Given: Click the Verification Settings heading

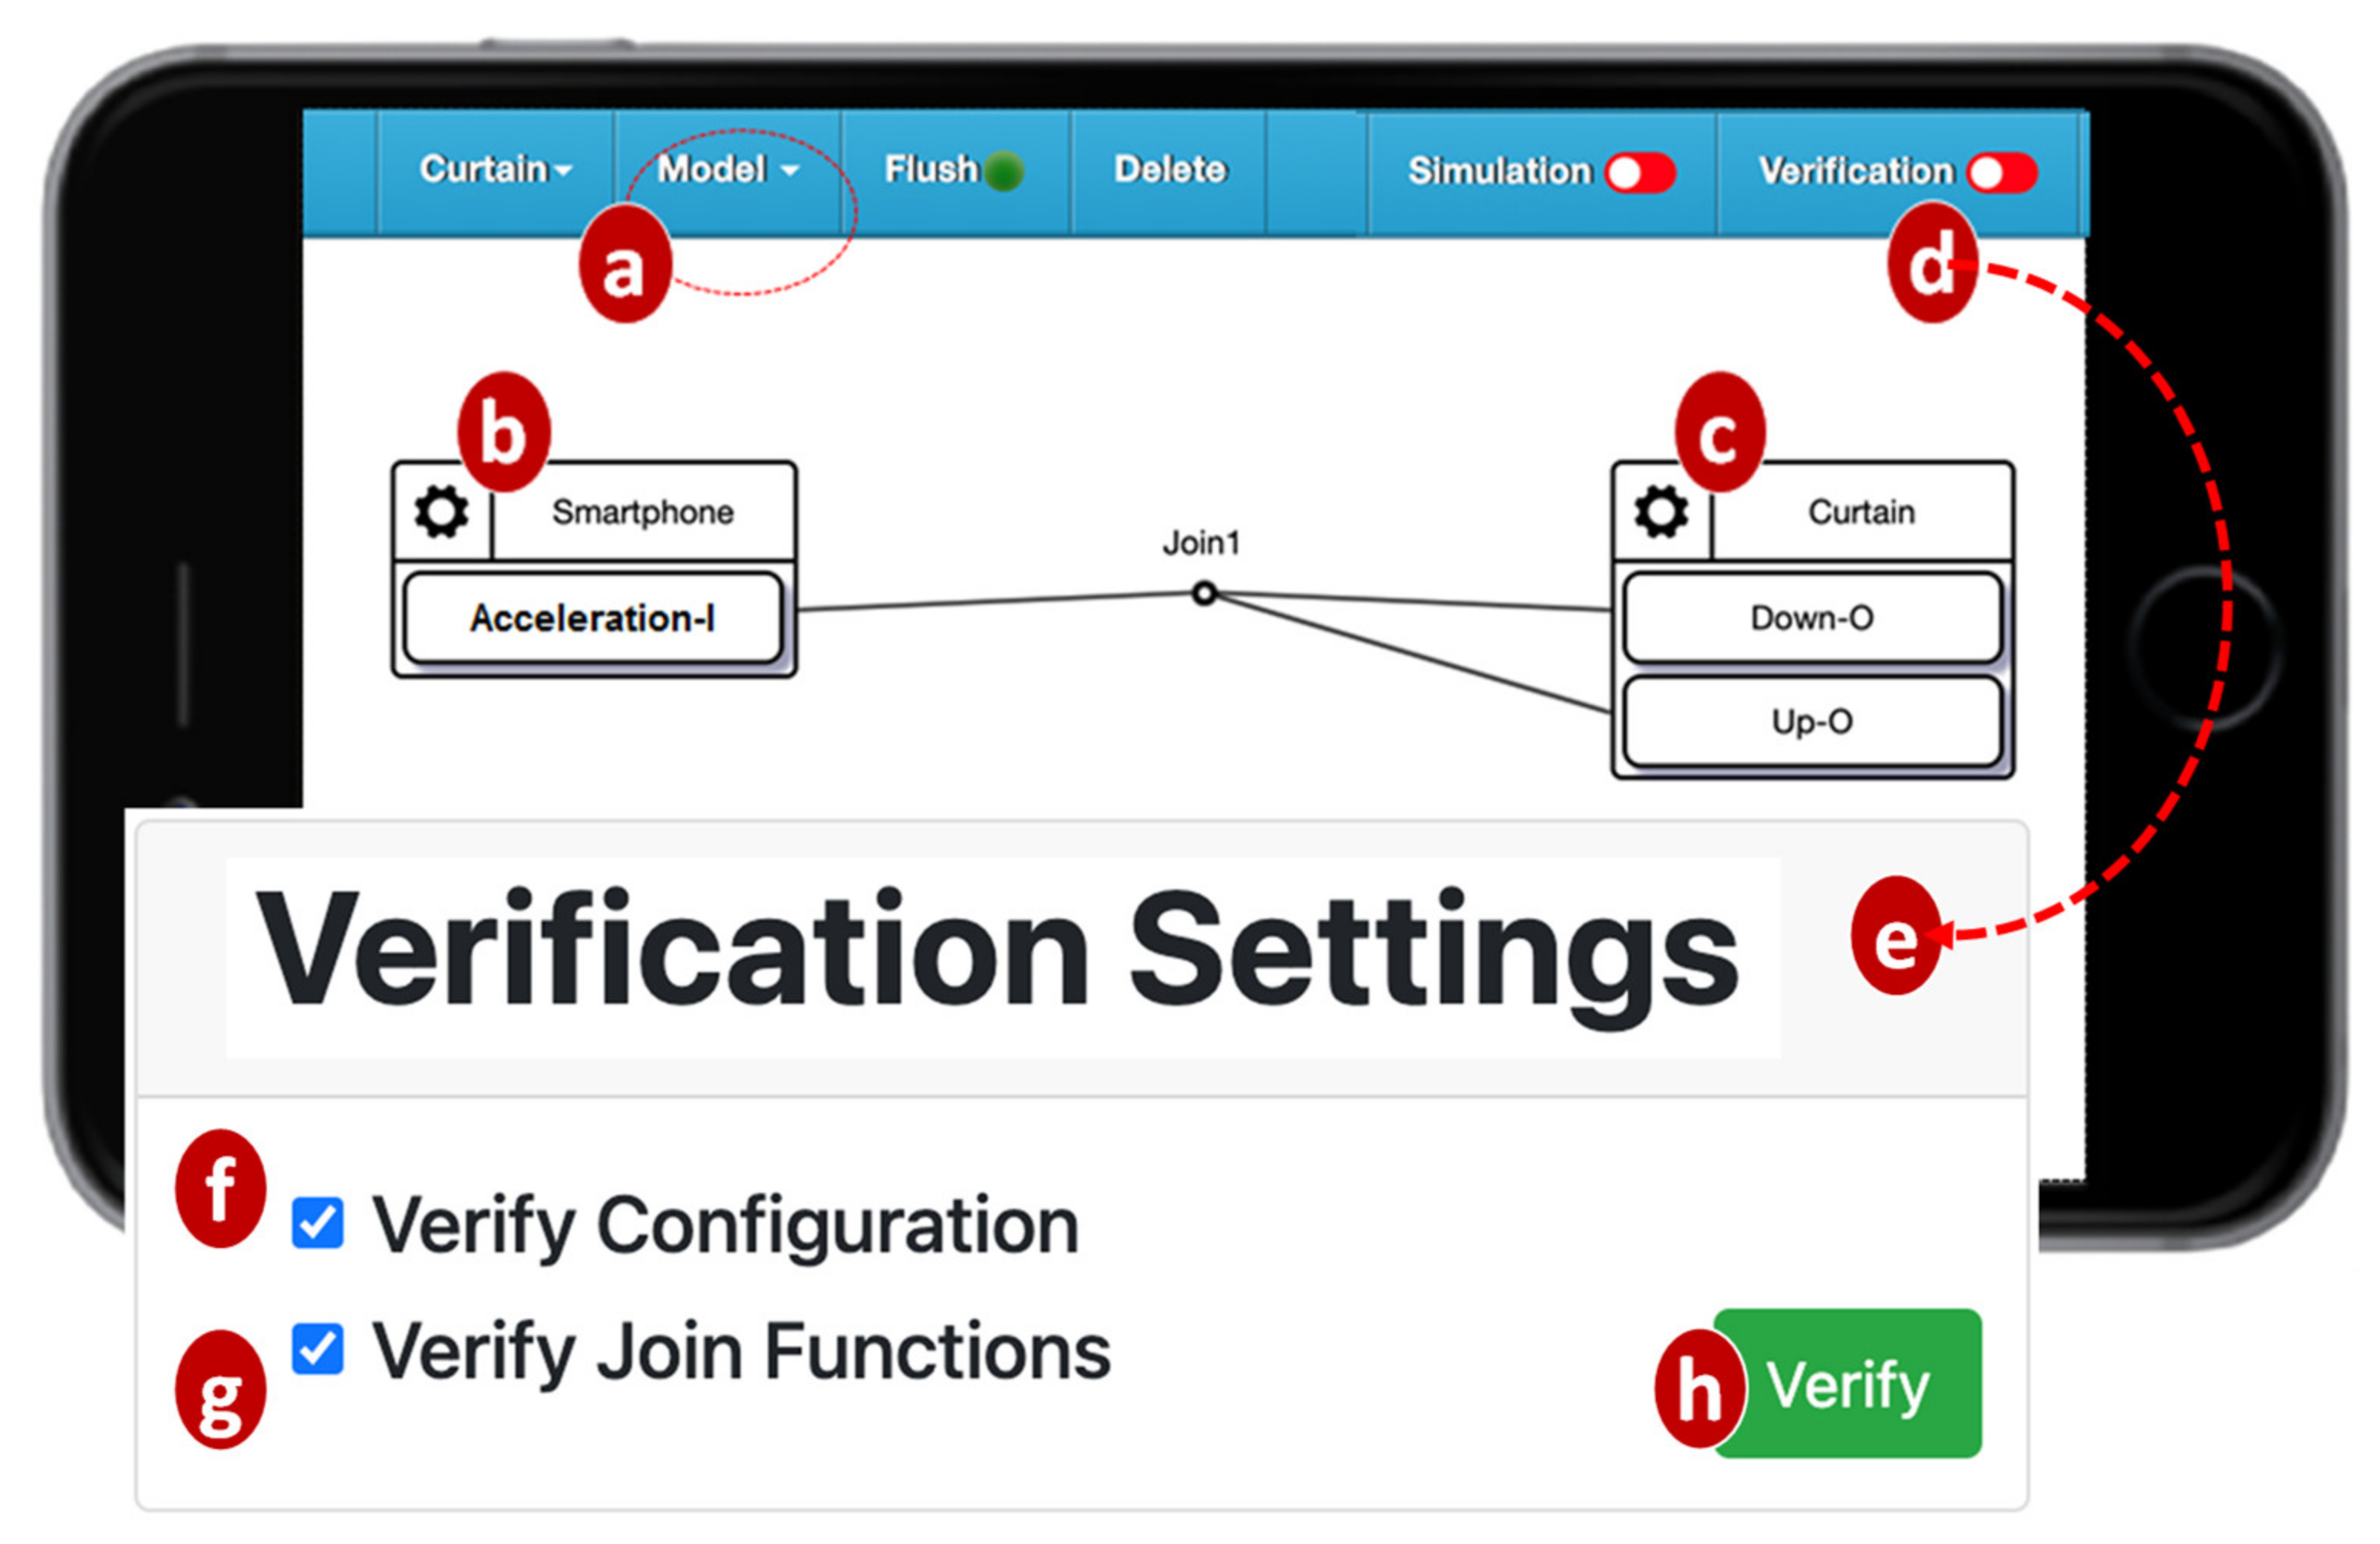Looking at the screenshot, I should tap(998, 950).
